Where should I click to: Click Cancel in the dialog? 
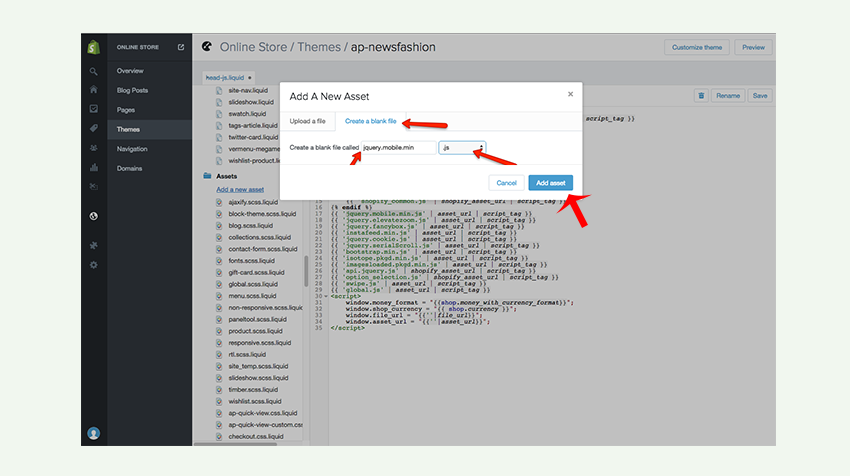click(x=506, y=183)
